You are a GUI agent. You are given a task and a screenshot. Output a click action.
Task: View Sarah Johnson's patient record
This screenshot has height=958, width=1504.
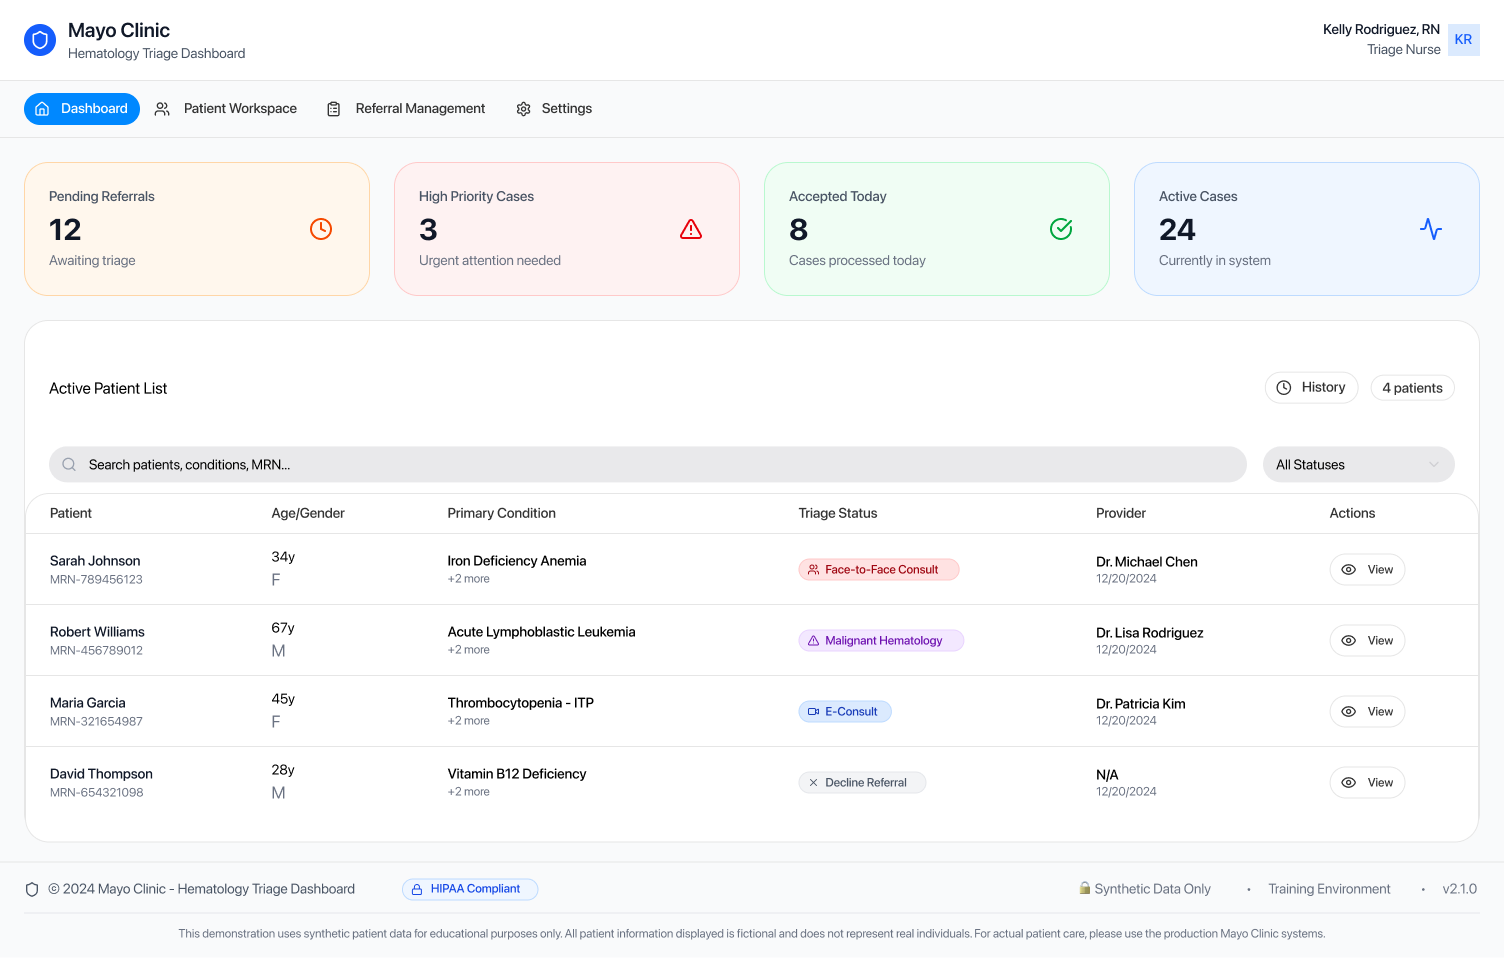[x=1367, y=570]
